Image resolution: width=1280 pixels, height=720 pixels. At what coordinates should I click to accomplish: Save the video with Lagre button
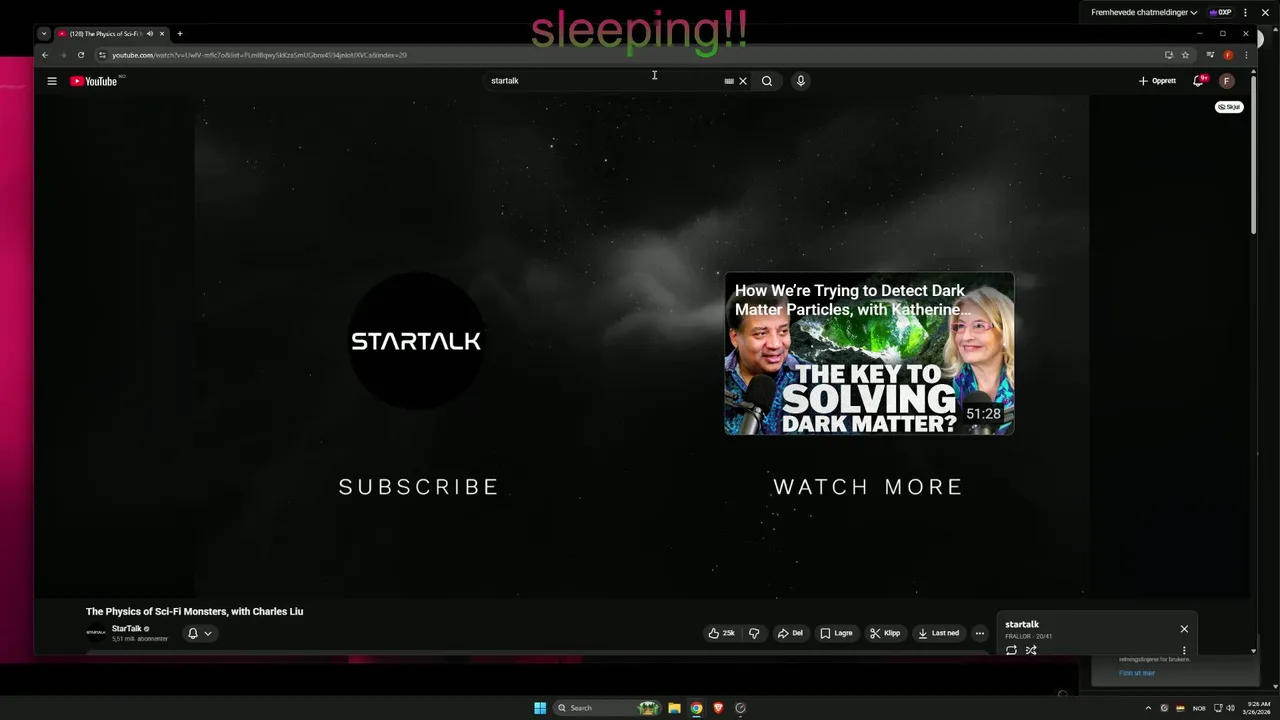[x=836, y=633]
